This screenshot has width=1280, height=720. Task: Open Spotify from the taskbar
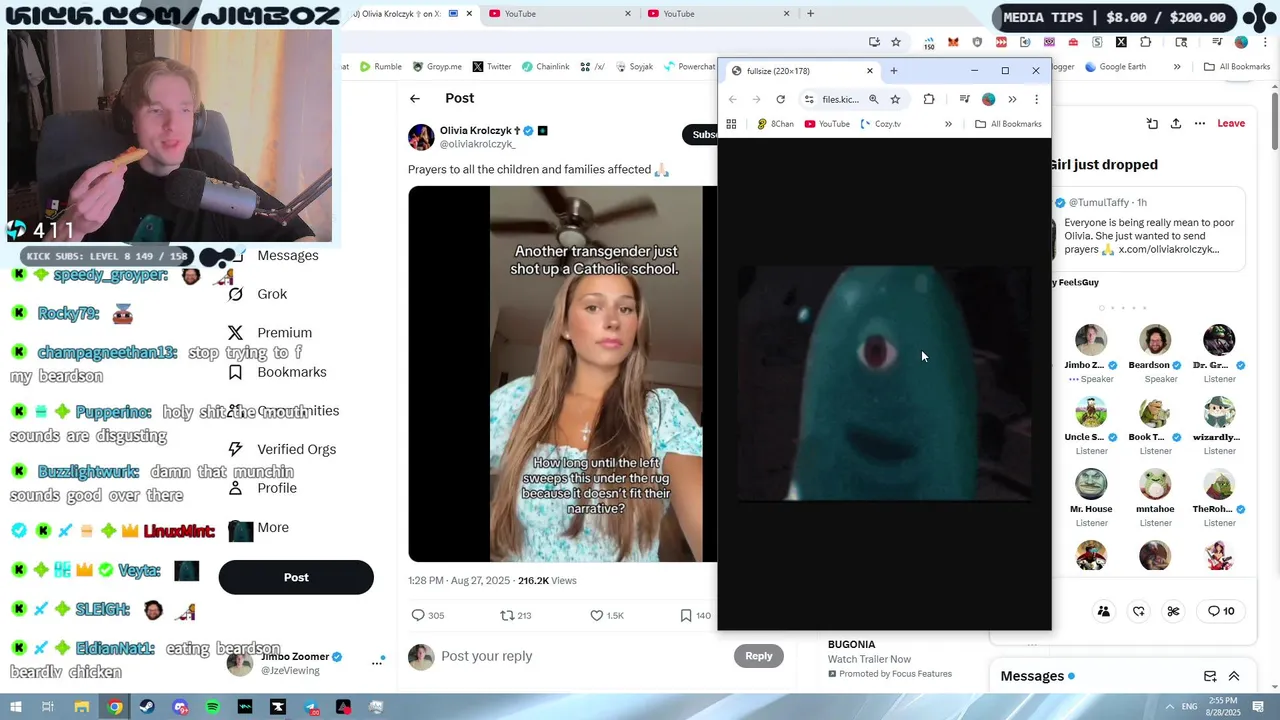pyautogui.click(x=212, y=707)
